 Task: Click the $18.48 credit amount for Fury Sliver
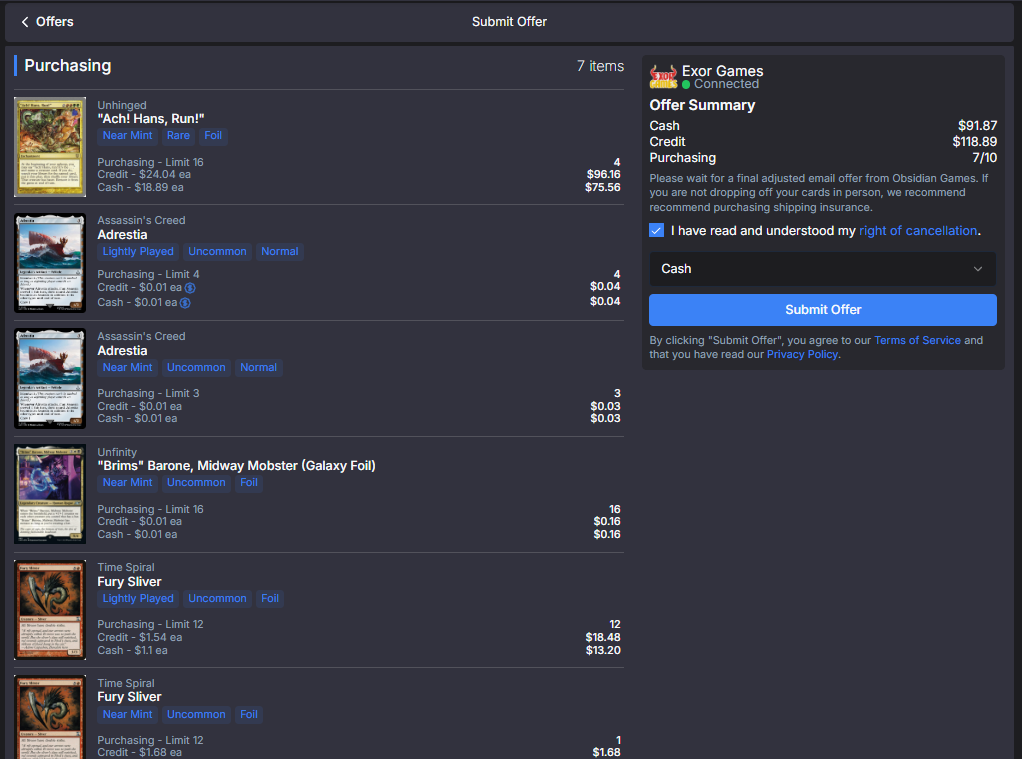[603, 638]
